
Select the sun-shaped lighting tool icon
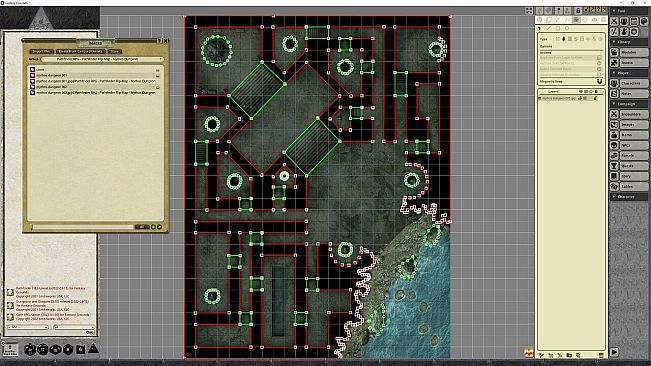pos(585,20)
